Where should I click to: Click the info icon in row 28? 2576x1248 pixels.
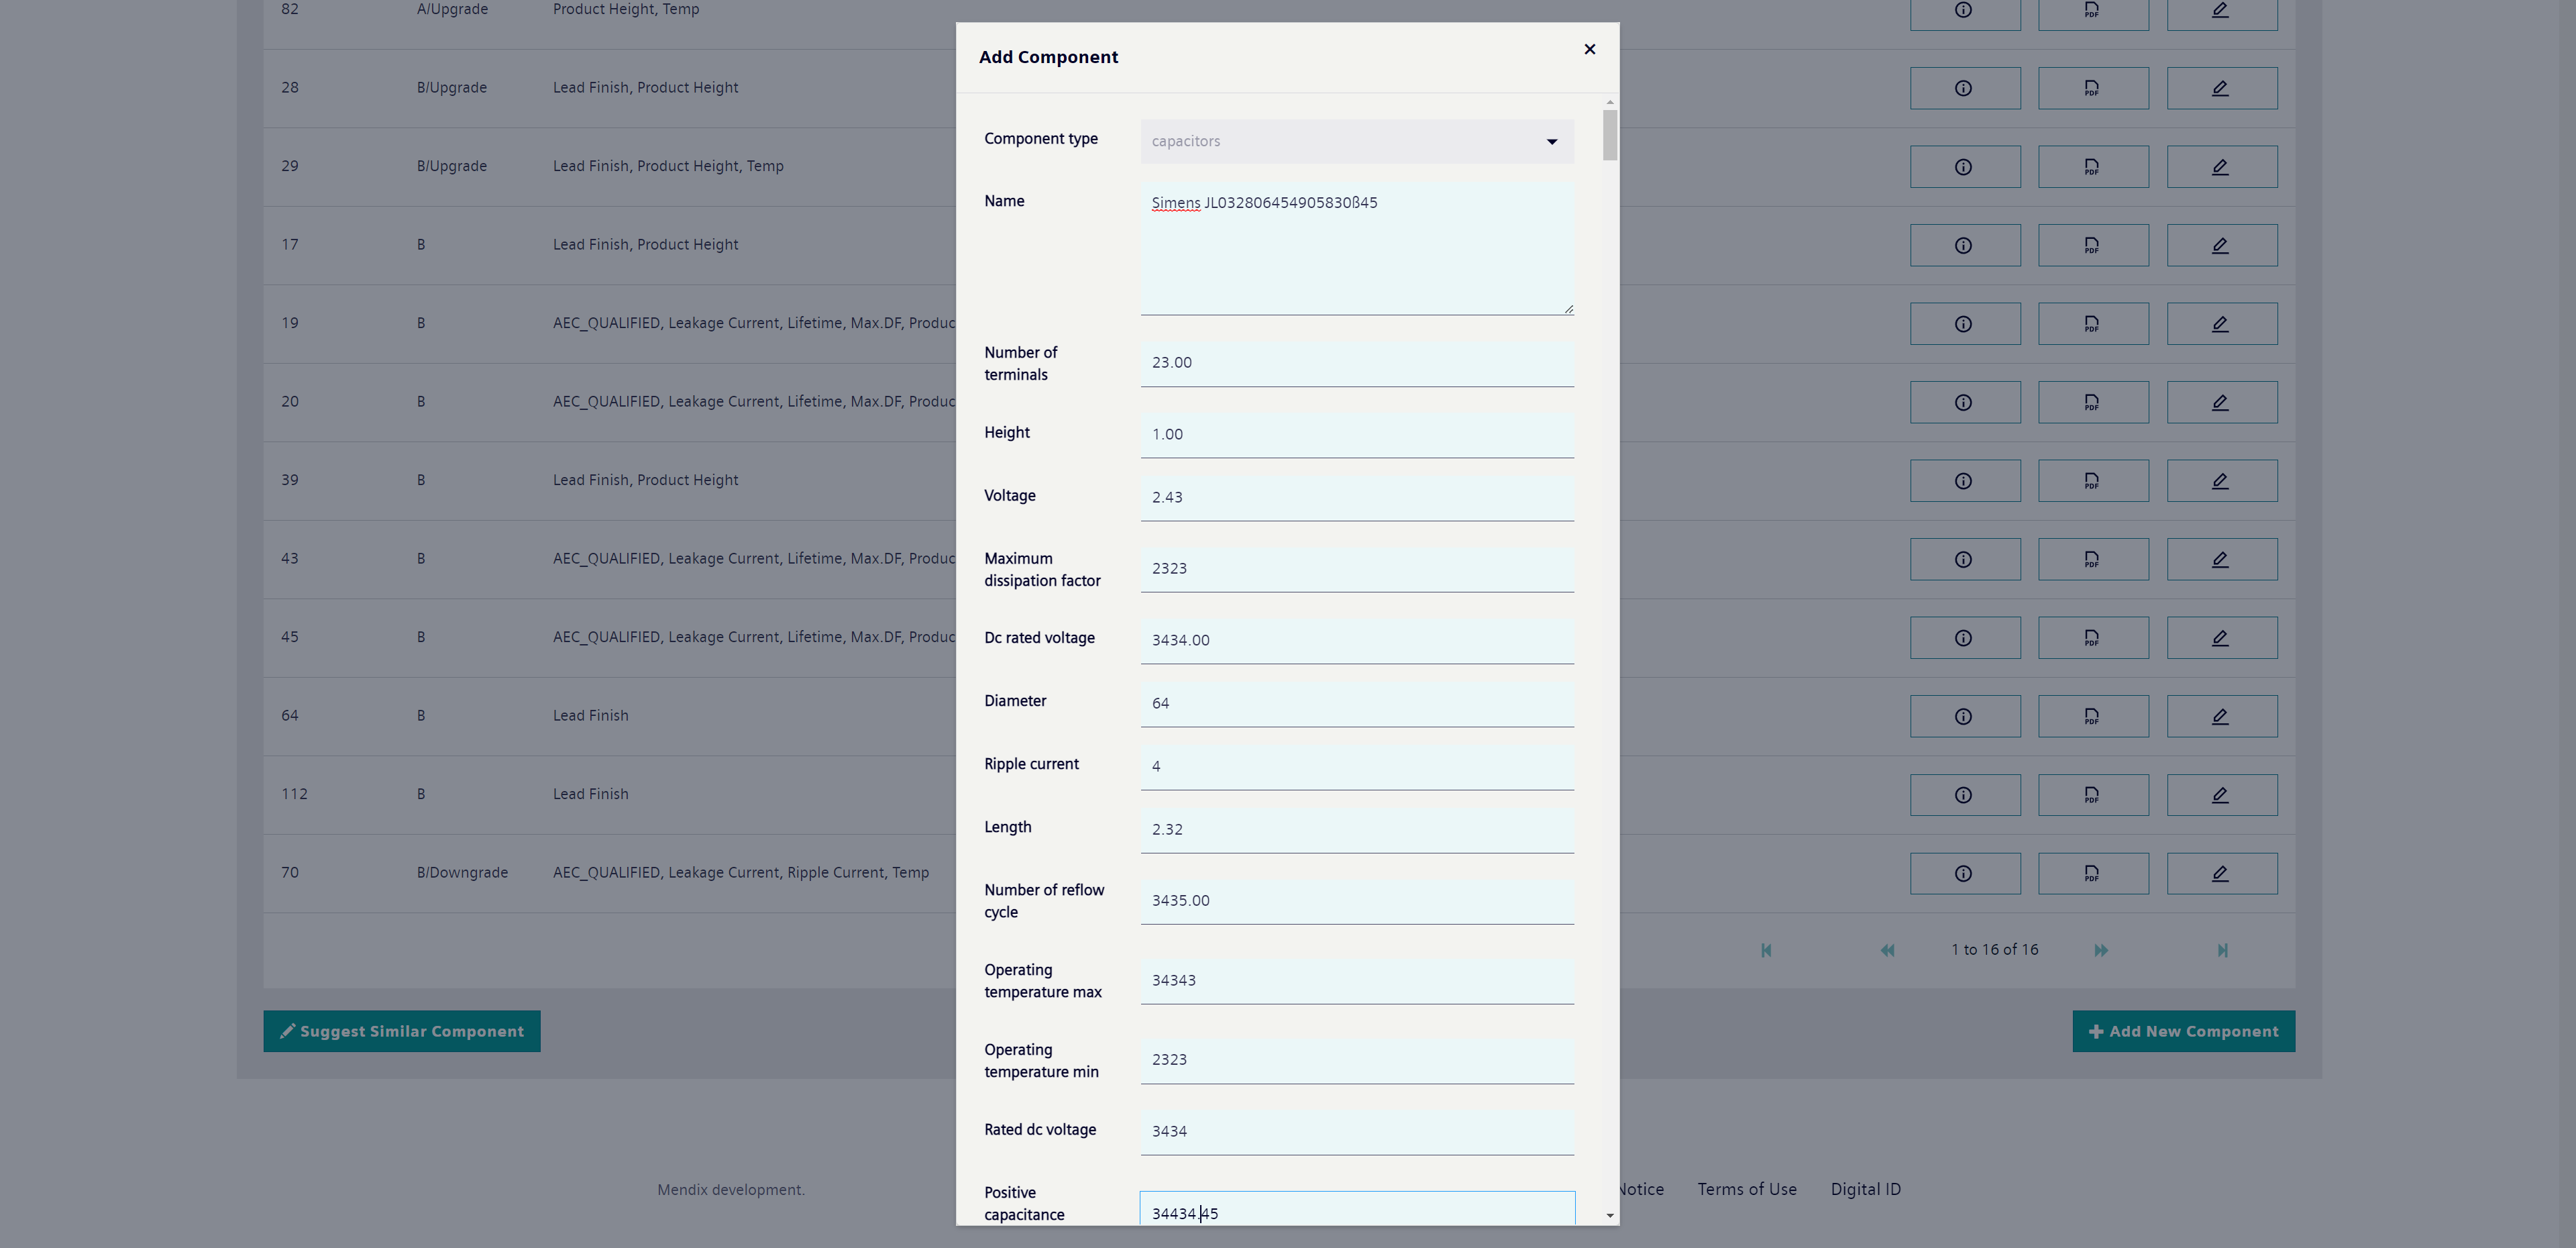pos(1964,88)
